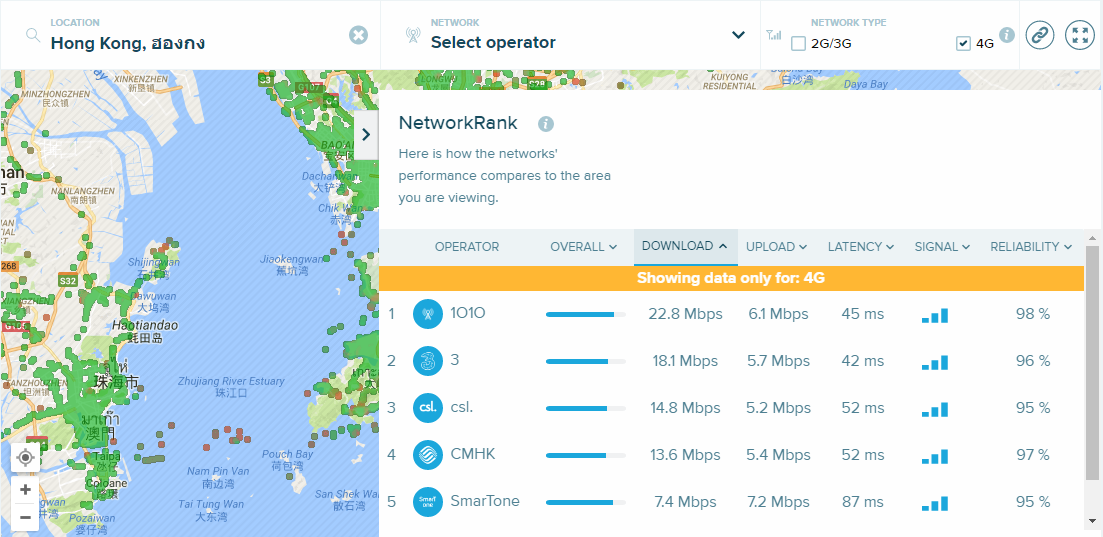The image size is (1103, 537).
Task: Click the NetworkRank info icon
Action: (x=546, y=125)
